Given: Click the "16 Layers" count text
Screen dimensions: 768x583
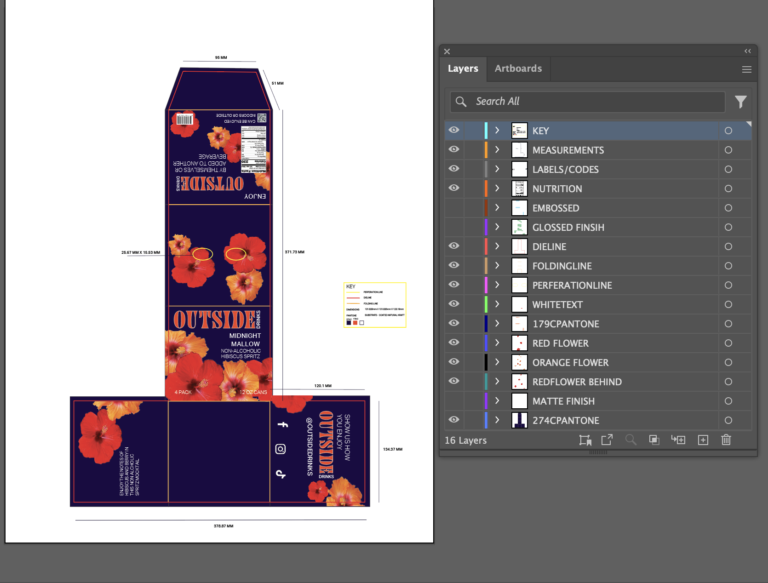Looking at the screenshot, I should [x=466, y=440].
